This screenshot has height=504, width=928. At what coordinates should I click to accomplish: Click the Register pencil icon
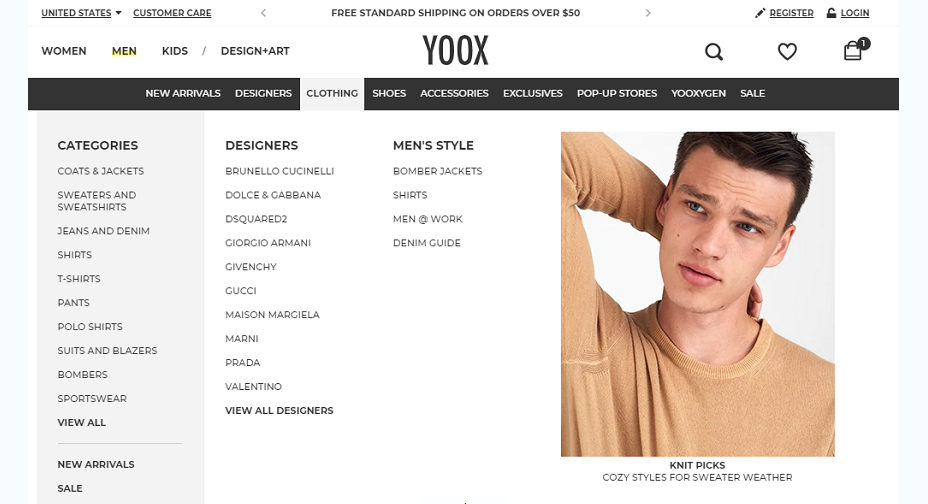click(x=760, y=13)
